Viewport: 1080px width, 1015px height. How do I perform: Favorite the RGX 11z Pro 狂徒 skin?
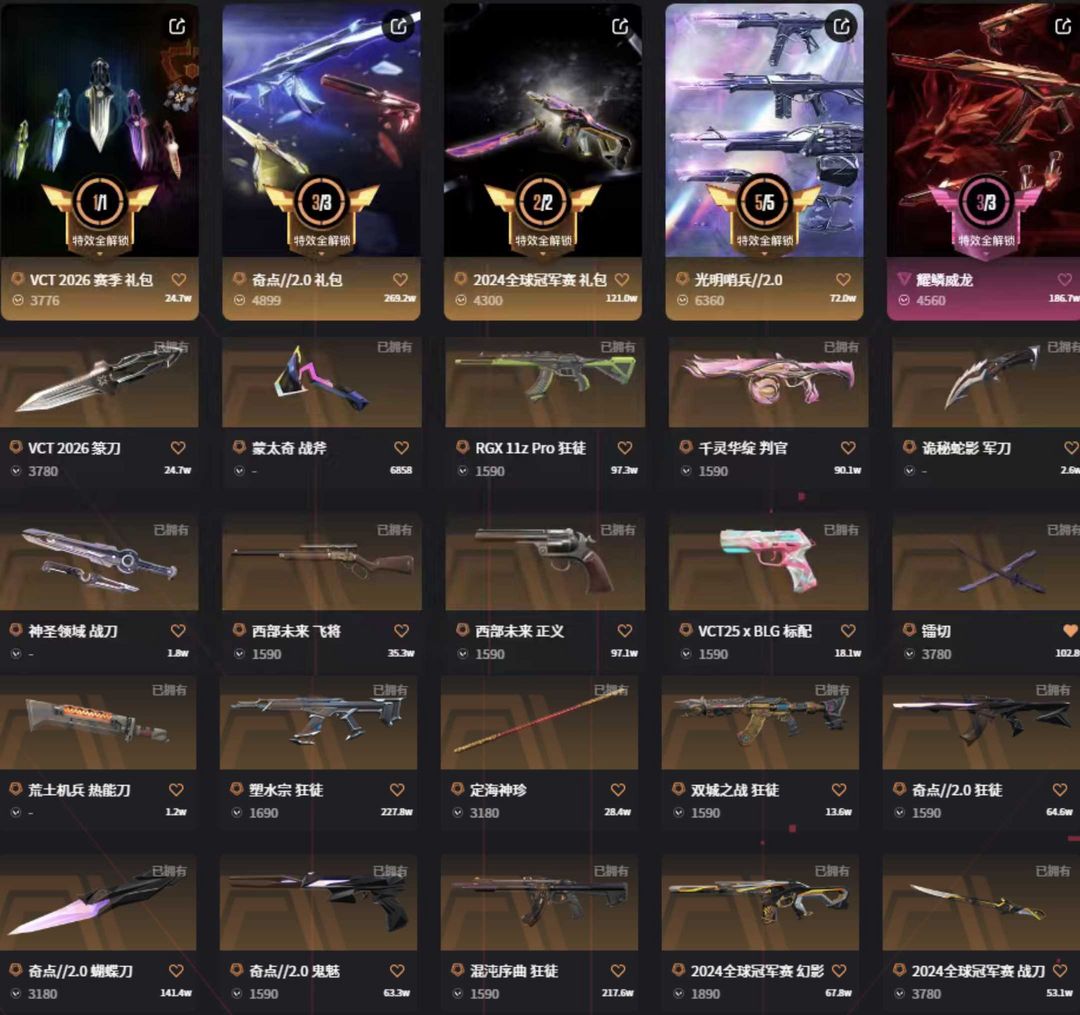pos(625,448)
